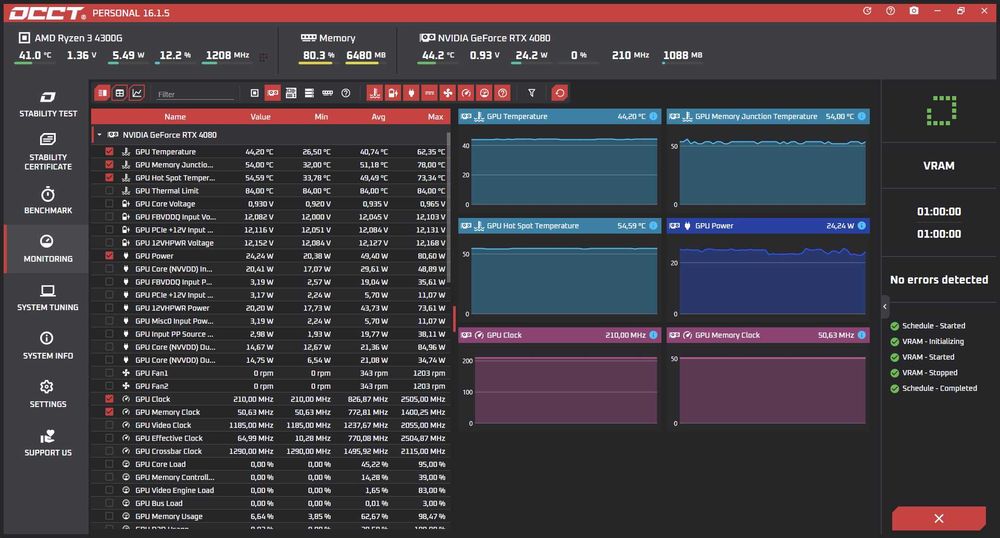Uncheck the GPU Memory Junction checkbox
1000x538 pixels.
[109, 164]
